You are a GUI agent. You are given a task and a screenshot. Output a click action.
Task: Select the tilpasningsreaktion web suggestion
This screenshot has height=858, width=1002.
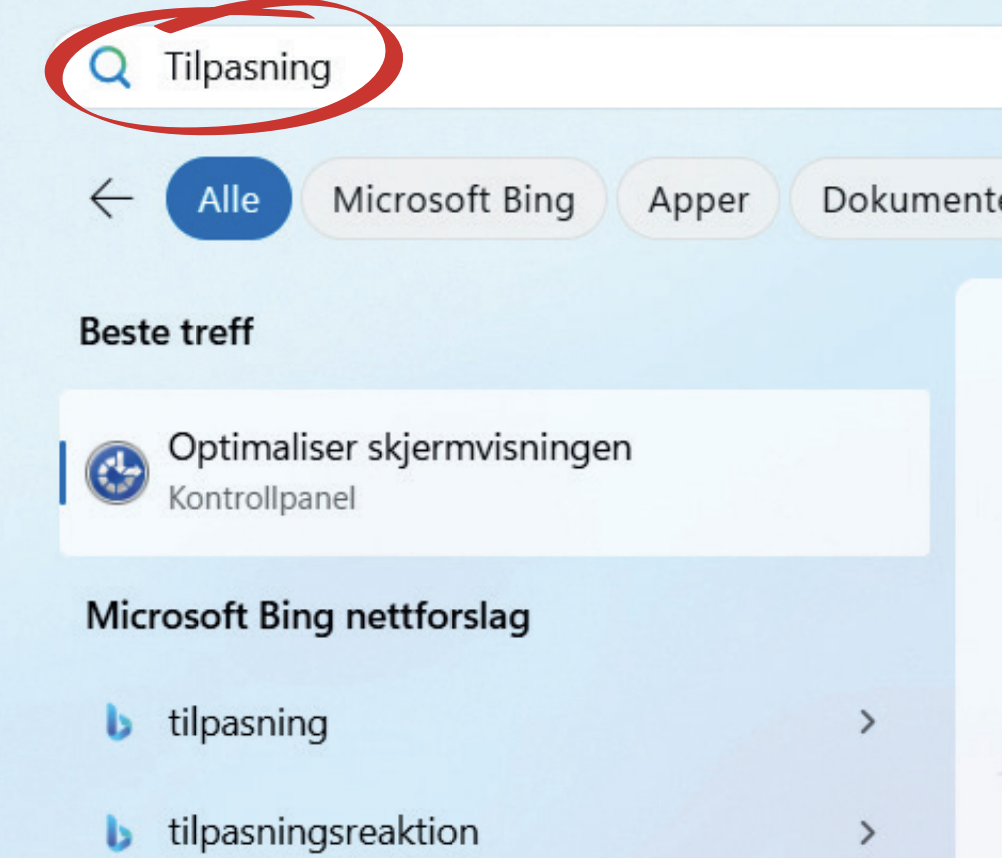[x=323, y=832]
